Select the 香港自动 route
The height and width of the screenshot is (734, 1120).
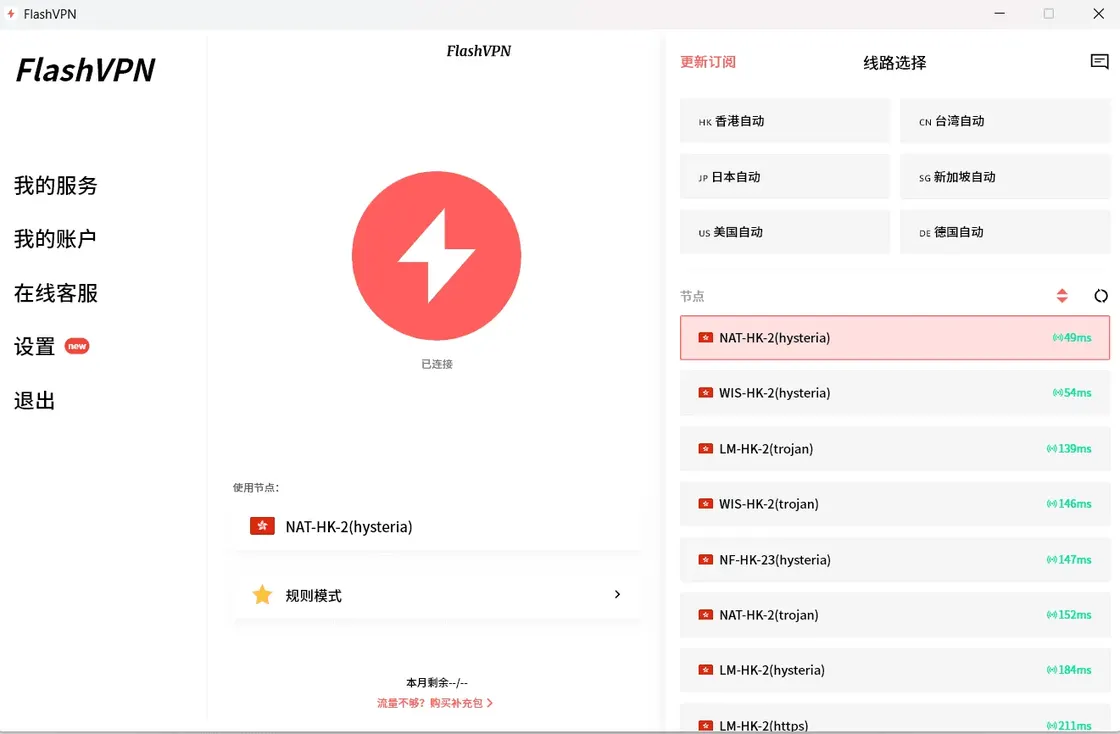[x=785, y=121]
